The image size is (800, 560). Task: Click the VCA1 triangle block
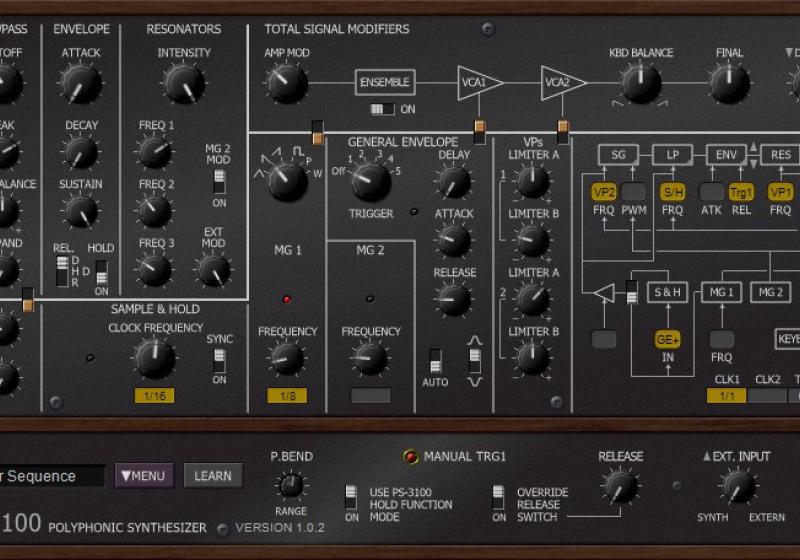(477, 83)
